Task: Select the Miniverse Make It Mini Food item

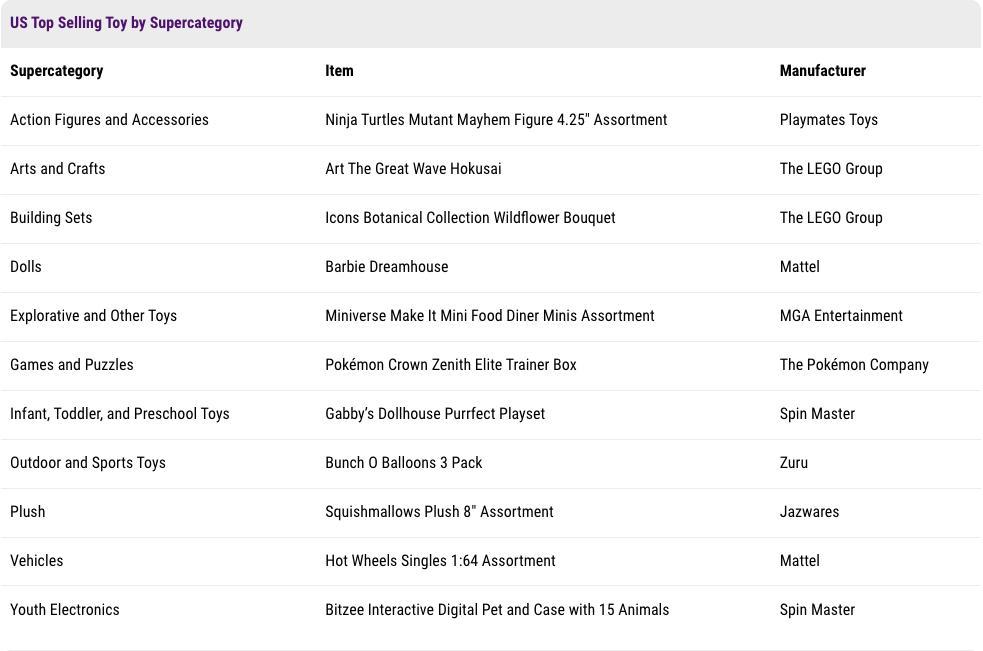Action: click(x=490, y=315)
